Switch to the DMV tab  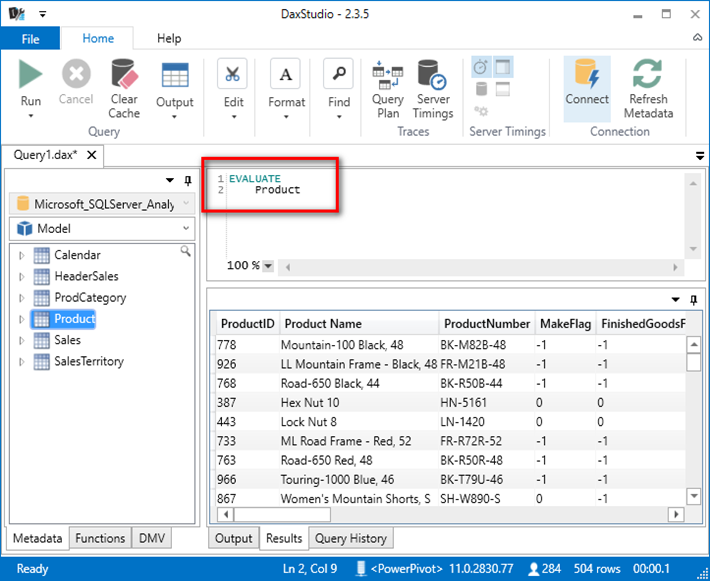coord(152,538)
